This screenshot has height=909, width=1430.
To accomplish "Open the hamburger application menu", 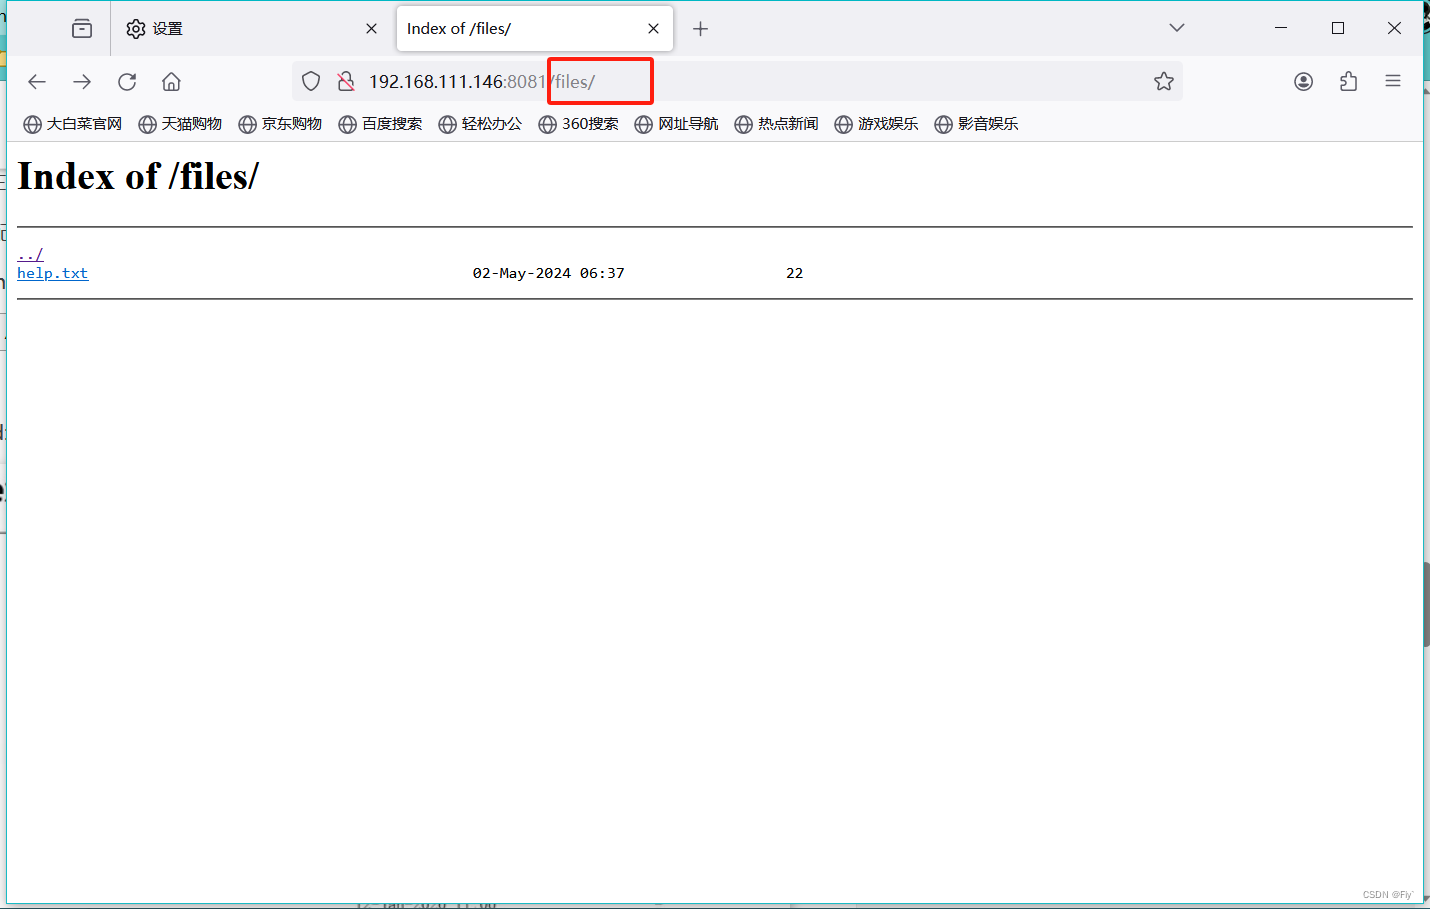I will tap(1393, 82).
